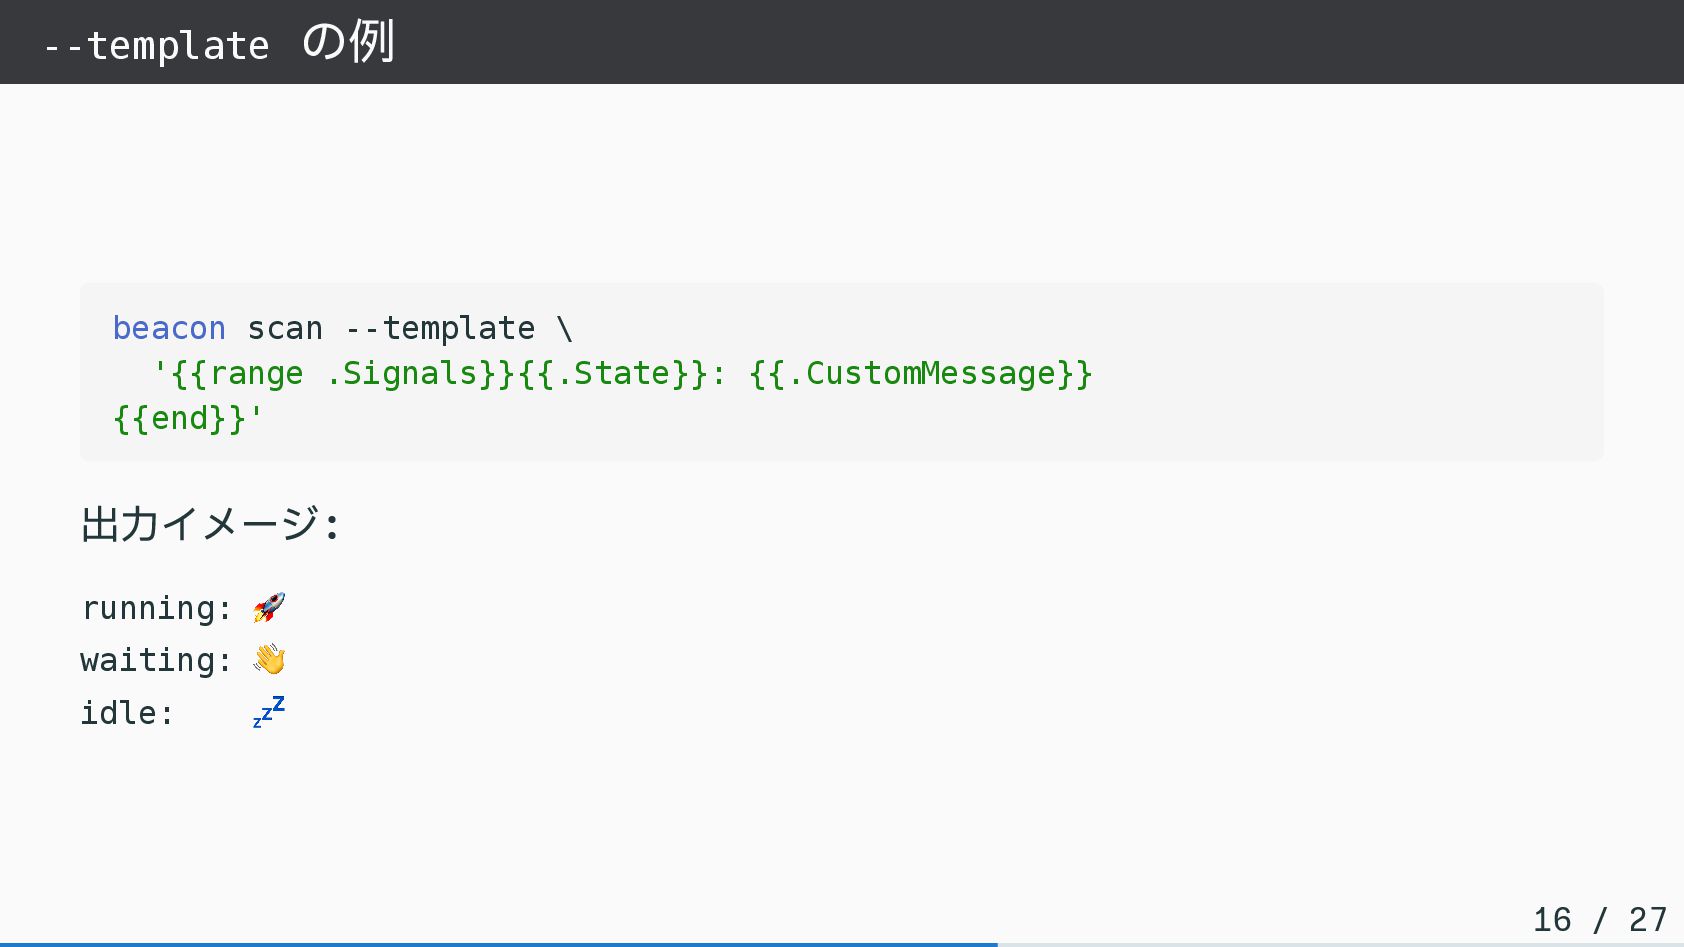Click の例 in the slide title

point(348,43)
